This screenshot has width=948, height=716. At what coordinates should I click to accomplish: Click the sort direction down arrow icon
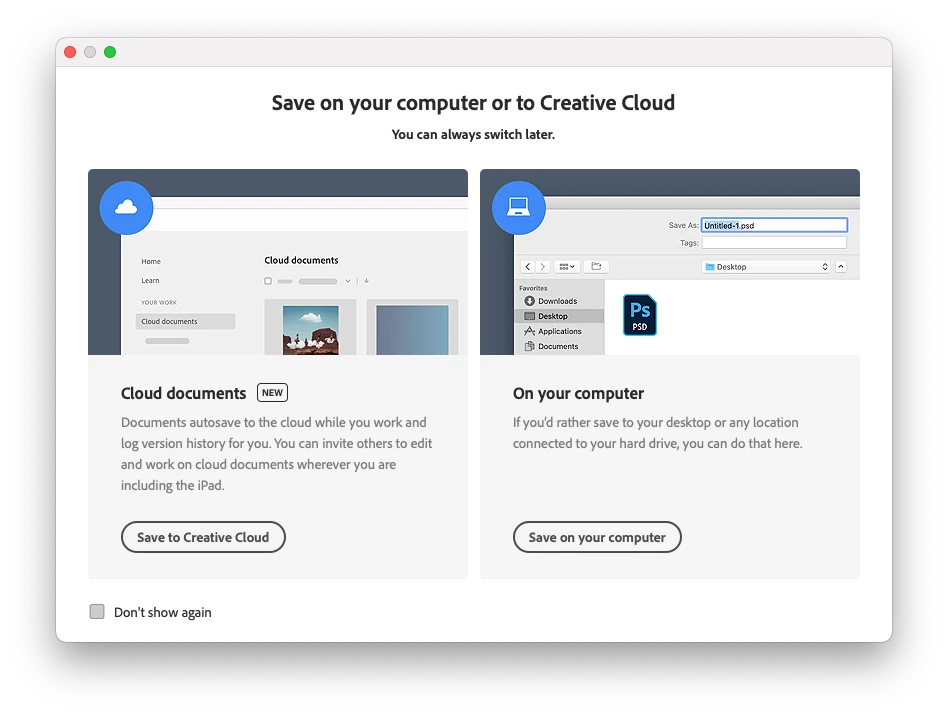click(366, 281)
